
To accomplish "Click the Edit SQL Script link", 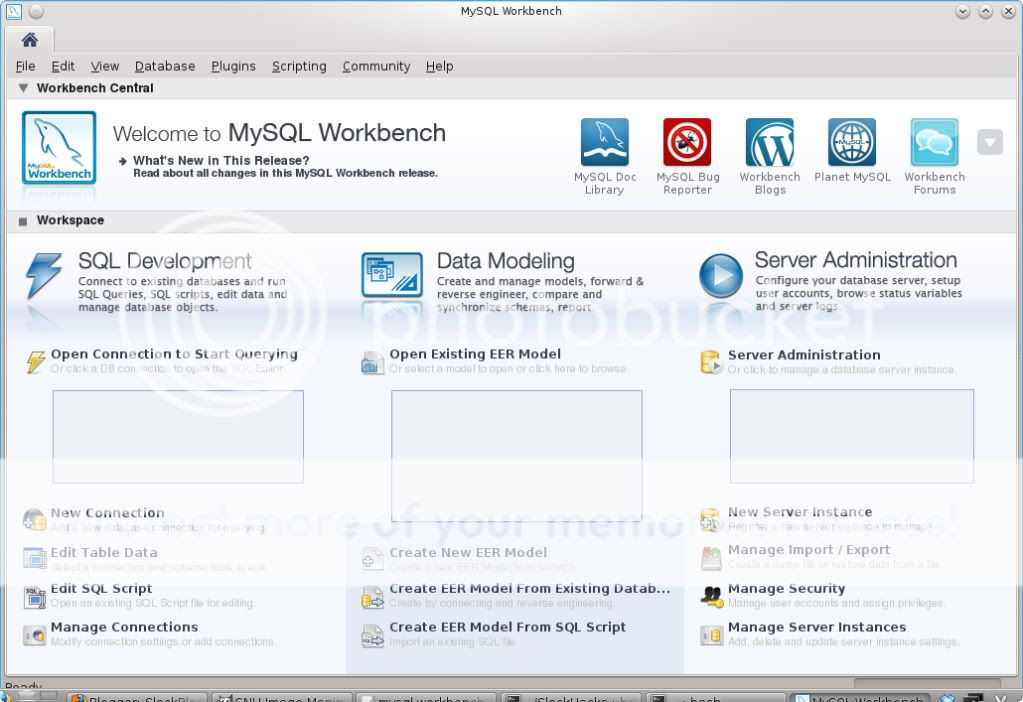I will 102,588.
